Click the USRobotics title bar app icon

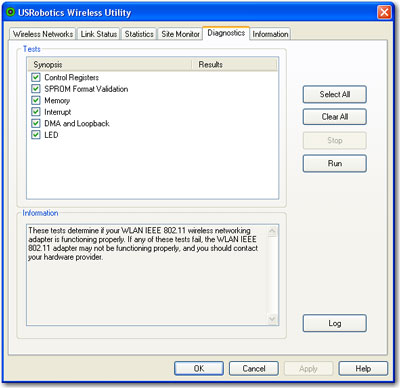click(x=11, y=13)
